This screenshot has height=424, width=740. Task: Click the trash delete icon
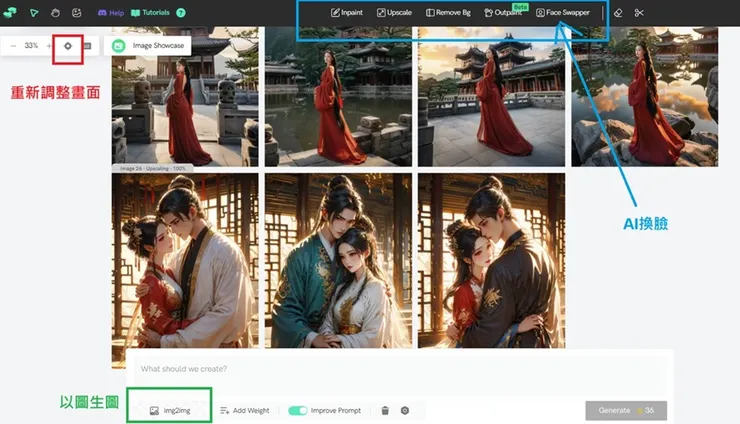coord(385,411)
